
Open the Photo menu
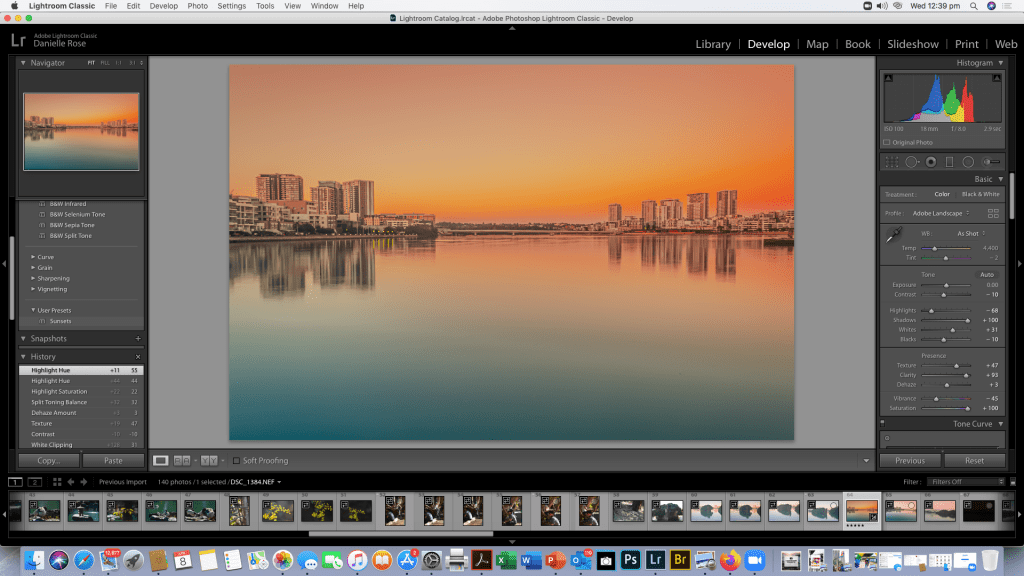[x=197, y=6]
